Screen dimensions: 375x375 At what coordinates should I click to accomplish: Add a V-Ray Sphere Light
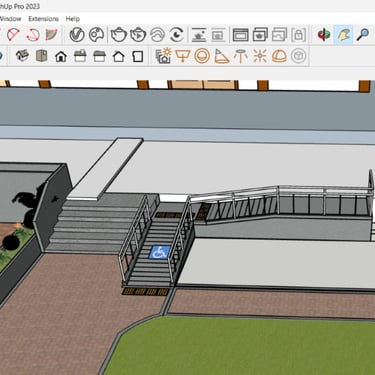pyautogui.click(x=202, y=56)
